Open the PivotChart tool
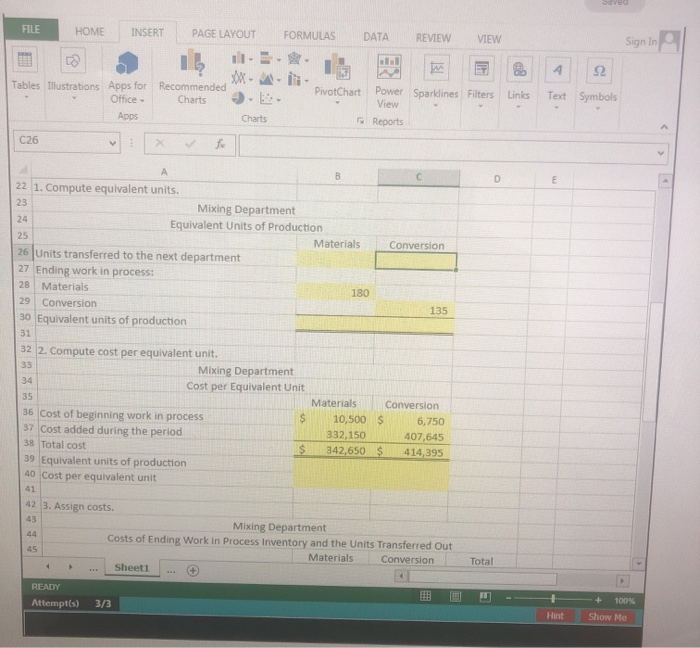This screenshot has height=648, width=700. pyautogui.click(x=338, y=66)
